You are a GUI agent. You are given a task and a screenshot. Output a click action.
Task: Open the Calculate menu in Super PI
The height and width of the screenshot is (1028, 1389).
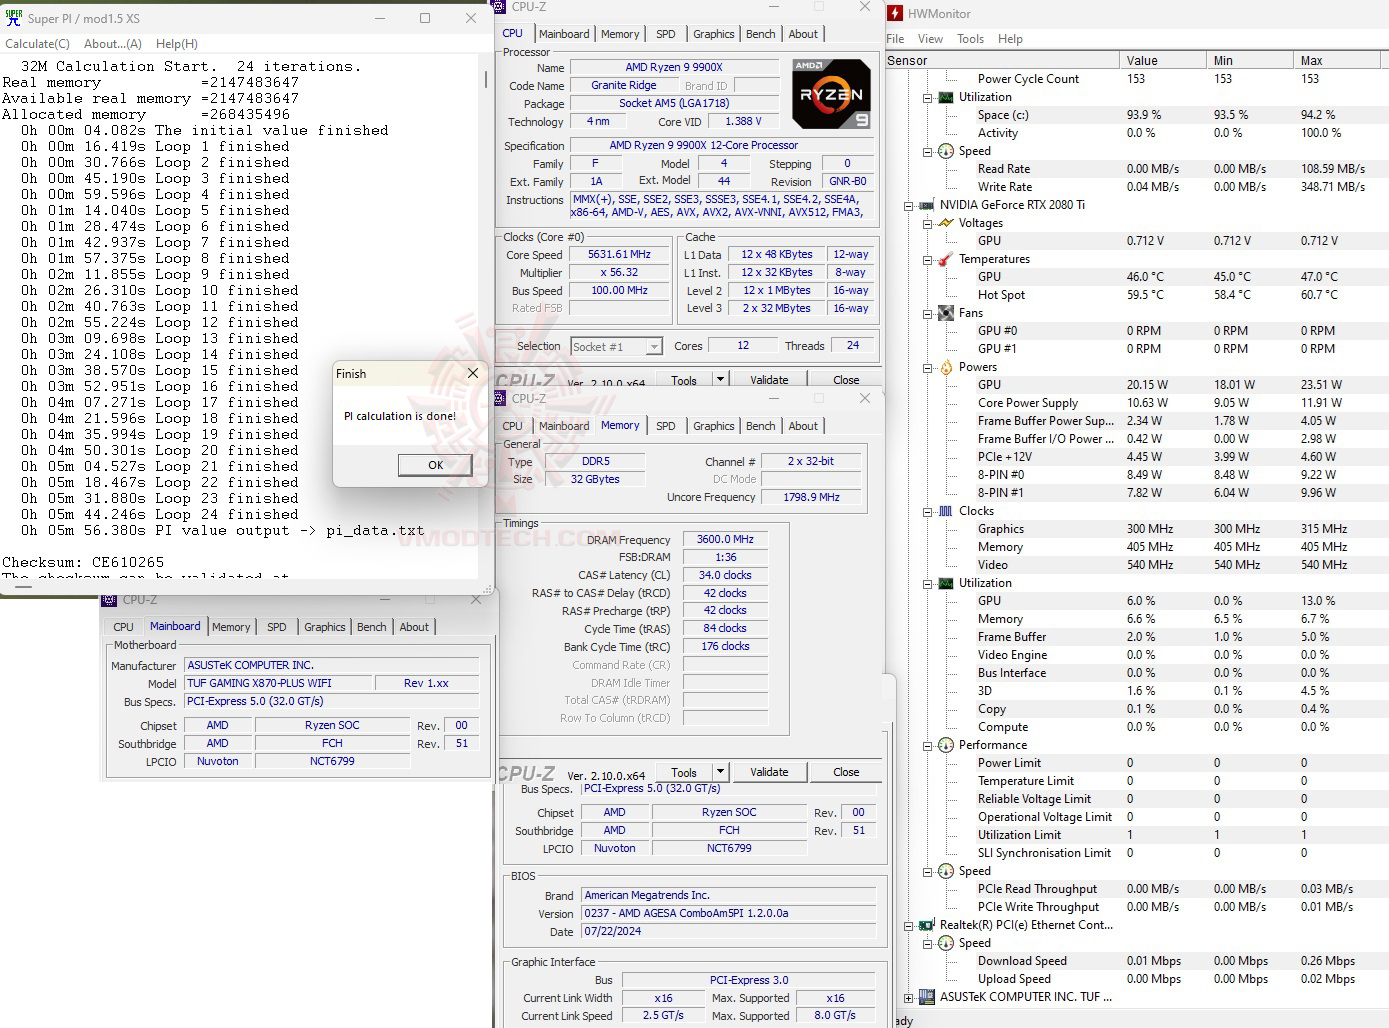37,44
